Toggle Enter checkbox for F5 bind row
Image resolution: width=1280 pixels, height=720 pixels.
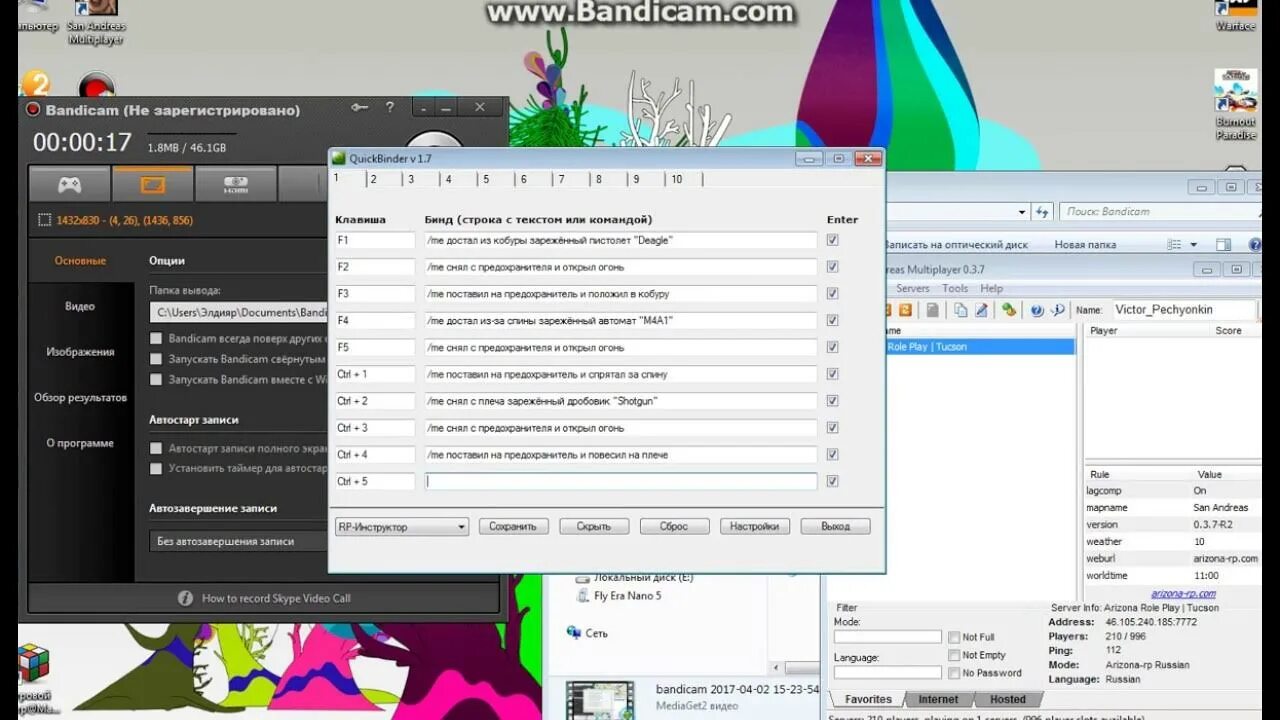tap(832, 347)
